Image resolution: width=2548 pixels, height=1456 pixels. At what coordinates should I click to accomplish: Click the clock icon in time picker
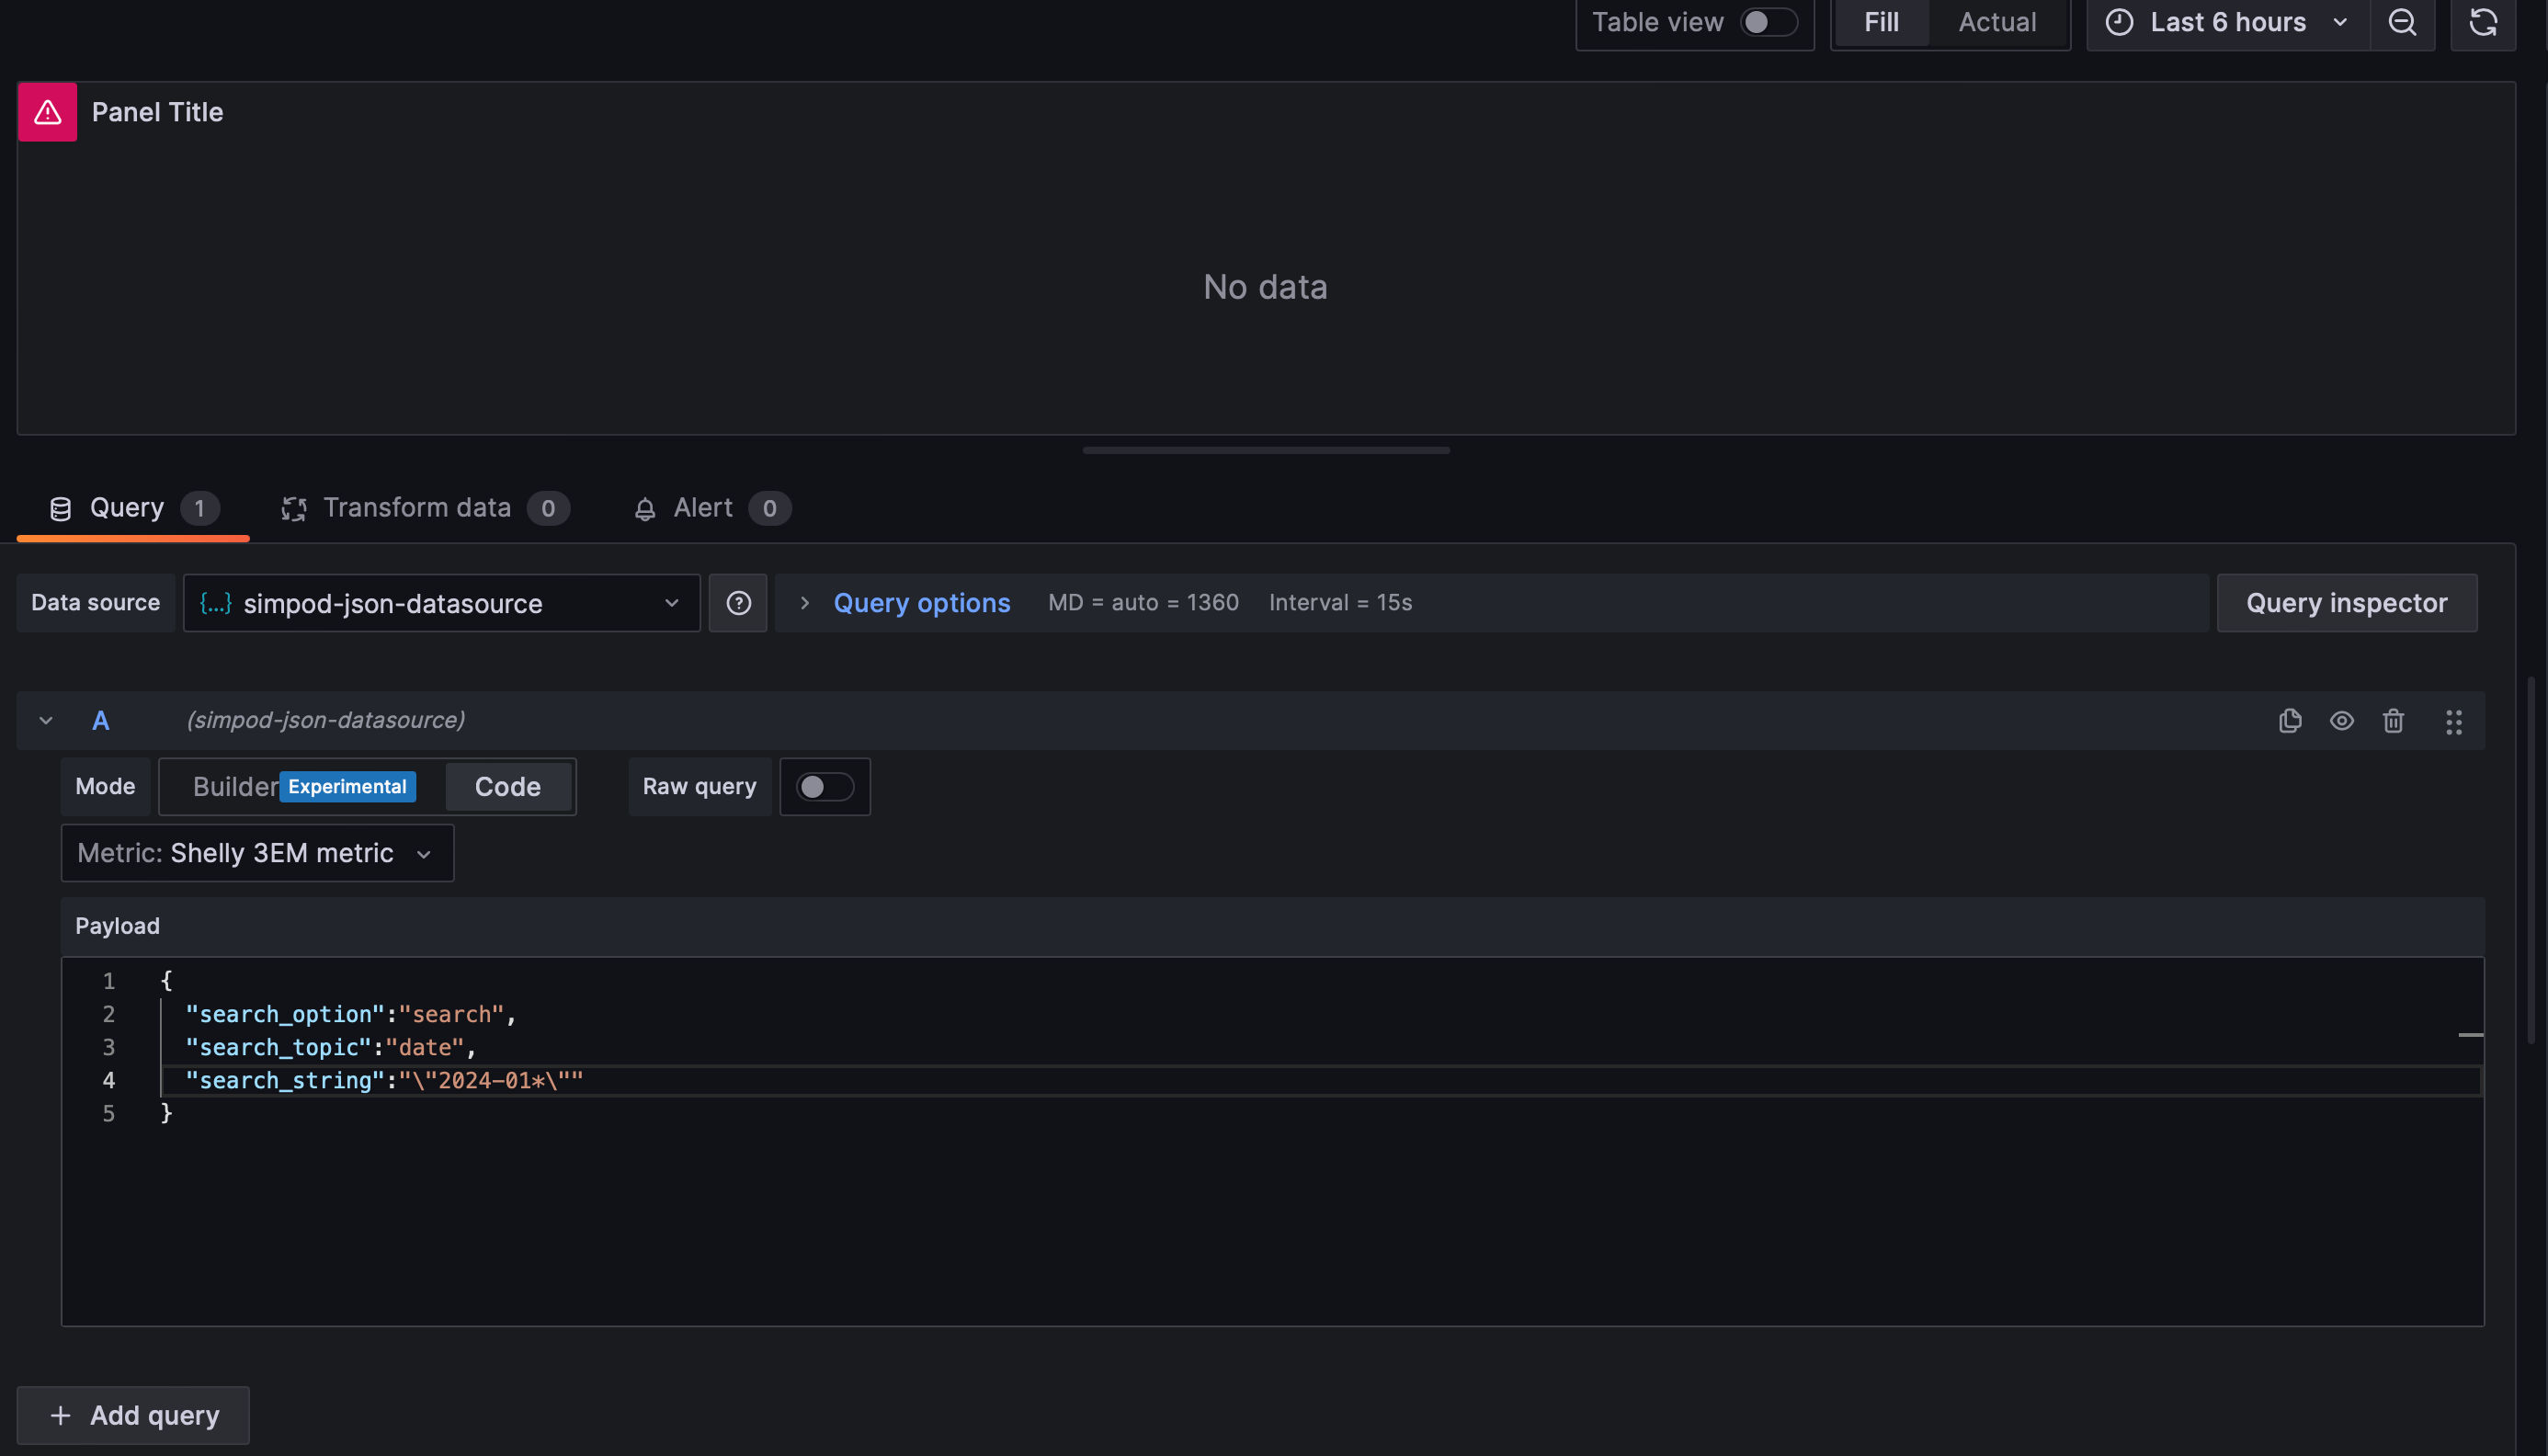[2119, 22]
